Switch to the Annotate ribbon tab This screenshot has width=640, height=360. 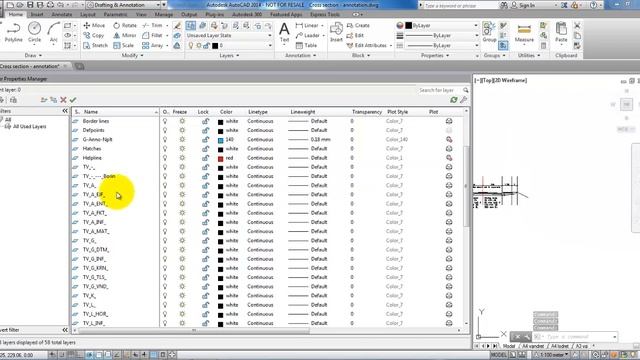pos(62,14)
